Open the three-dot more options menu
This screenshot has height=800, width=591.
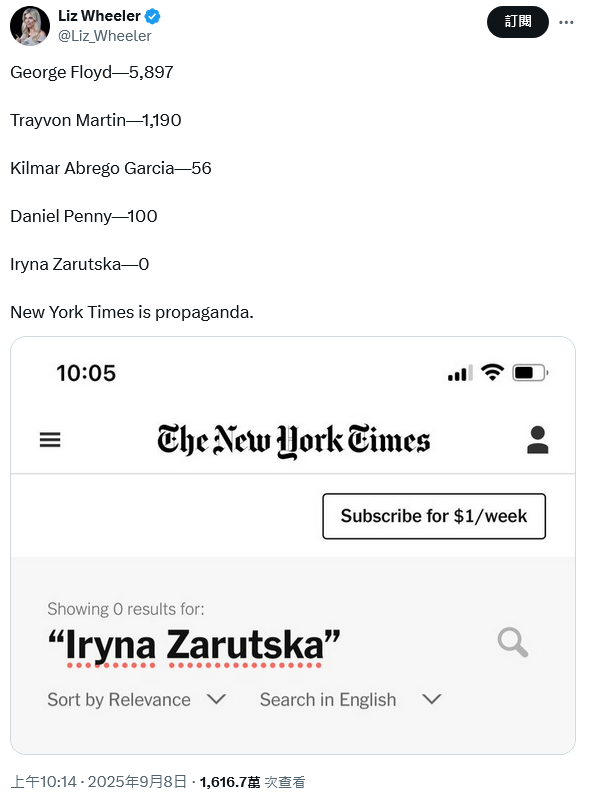566,22
